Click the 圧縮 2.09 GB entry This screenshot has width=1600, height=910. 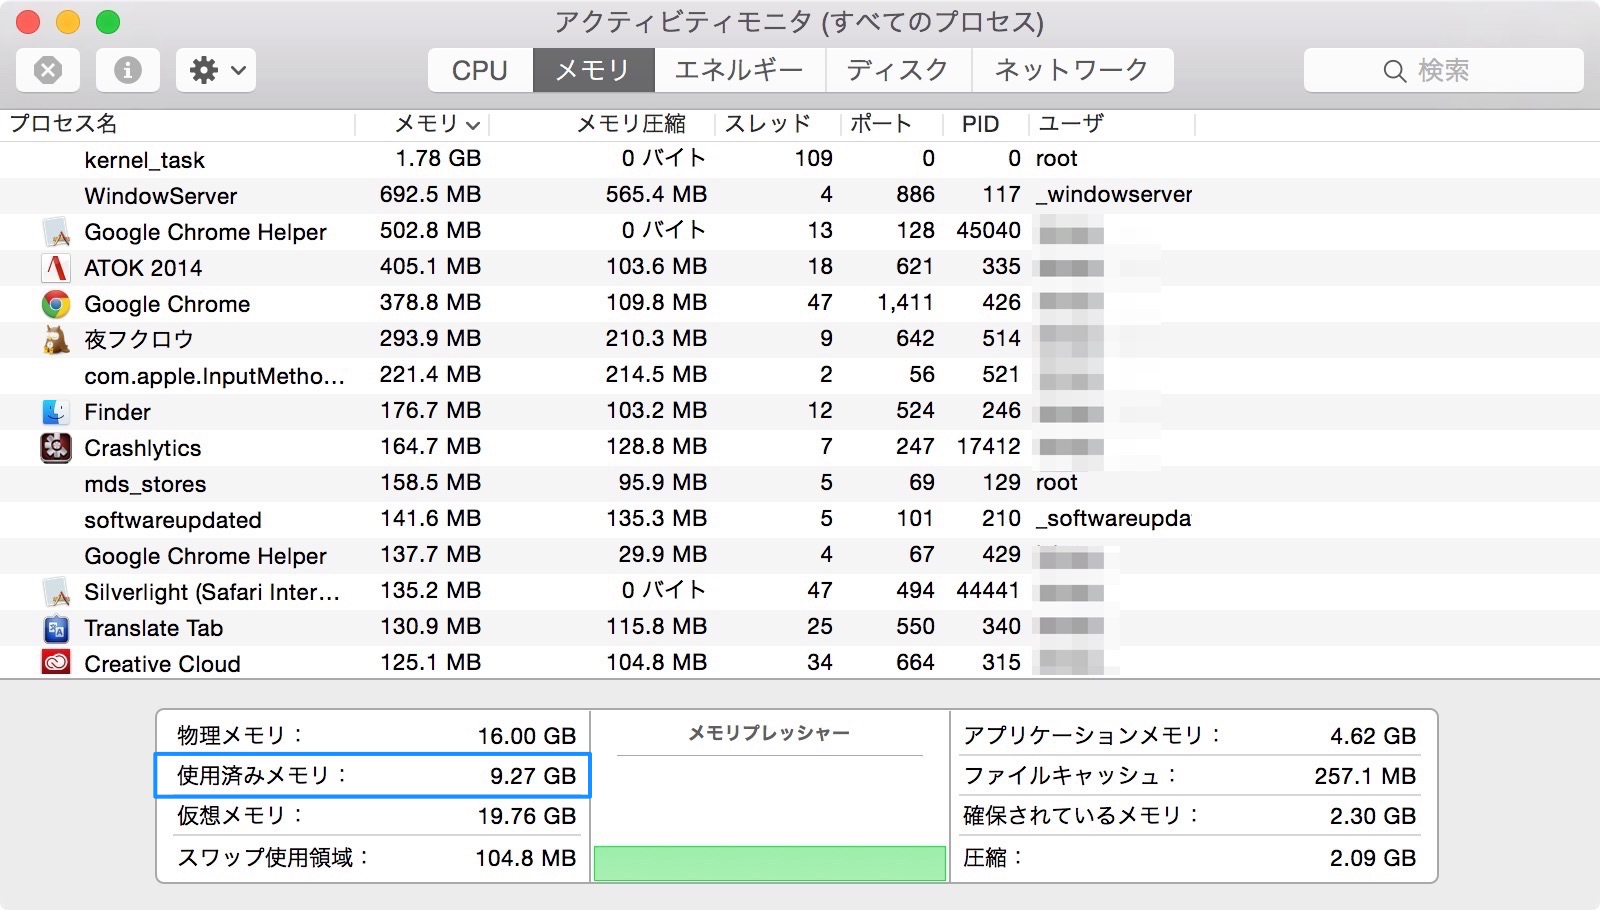[x=1189, y=857]
